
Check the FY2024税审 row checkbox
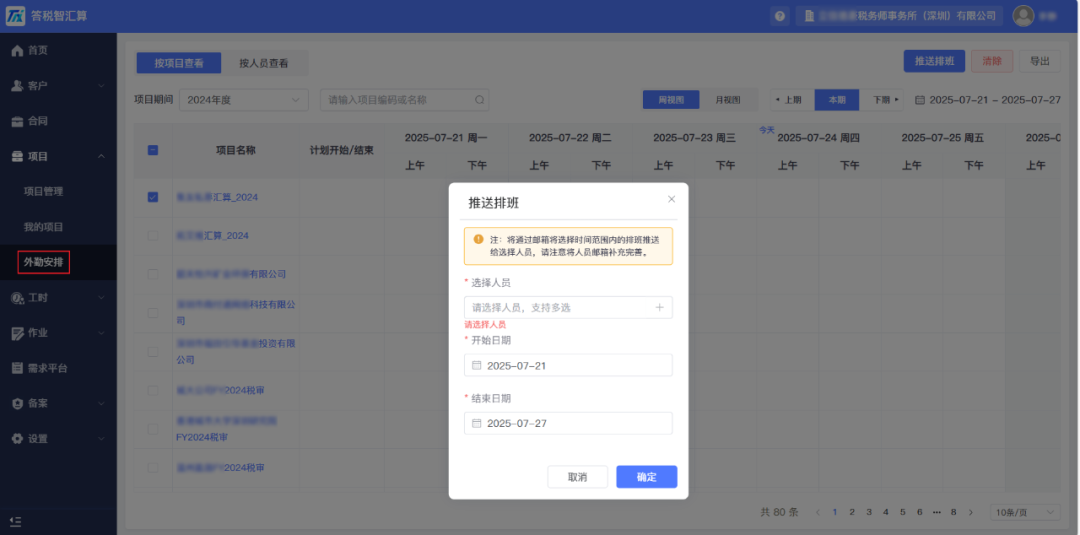[153, 429]
